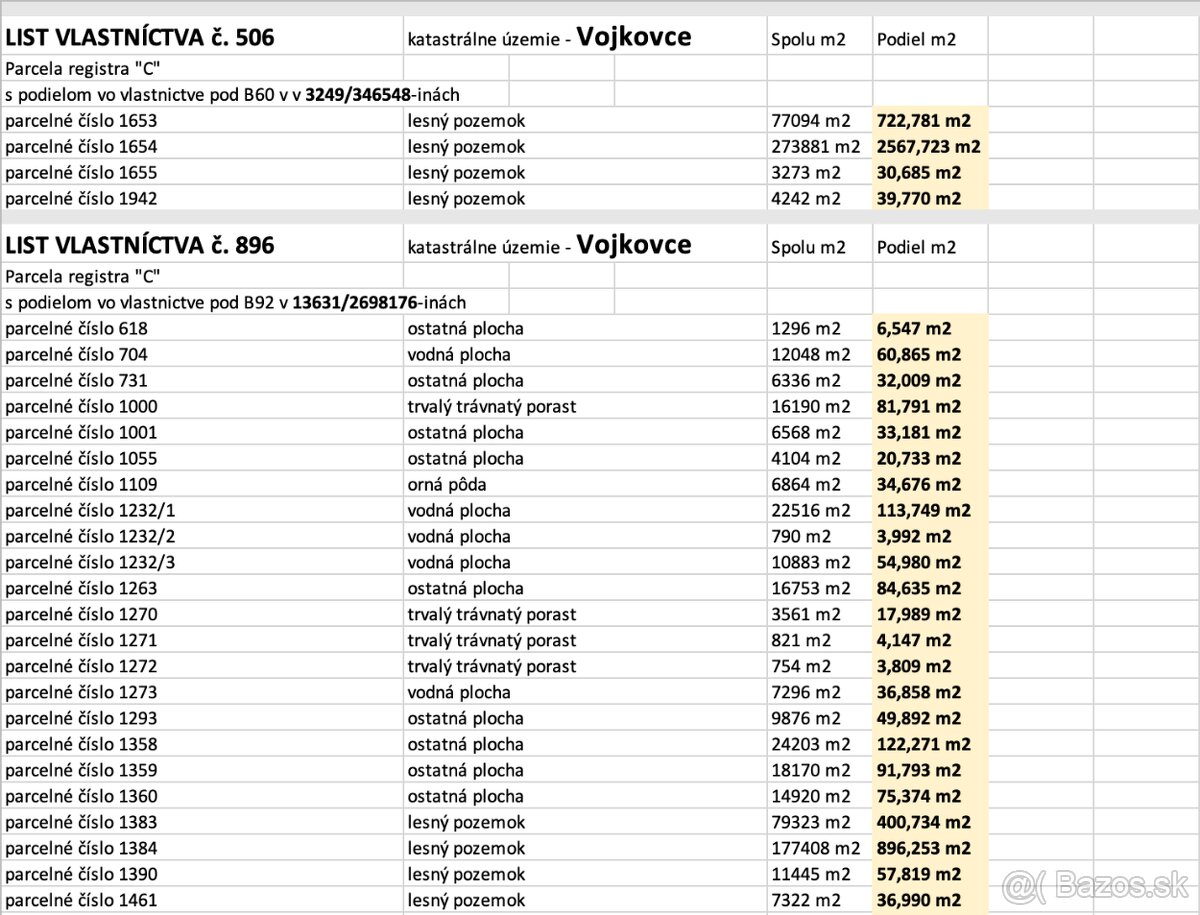Image resolution: width=1200 pixels, height=915 pixels.
Task: Click the cell 'parcelné číslo 1383'
Action: pos(81,823)
